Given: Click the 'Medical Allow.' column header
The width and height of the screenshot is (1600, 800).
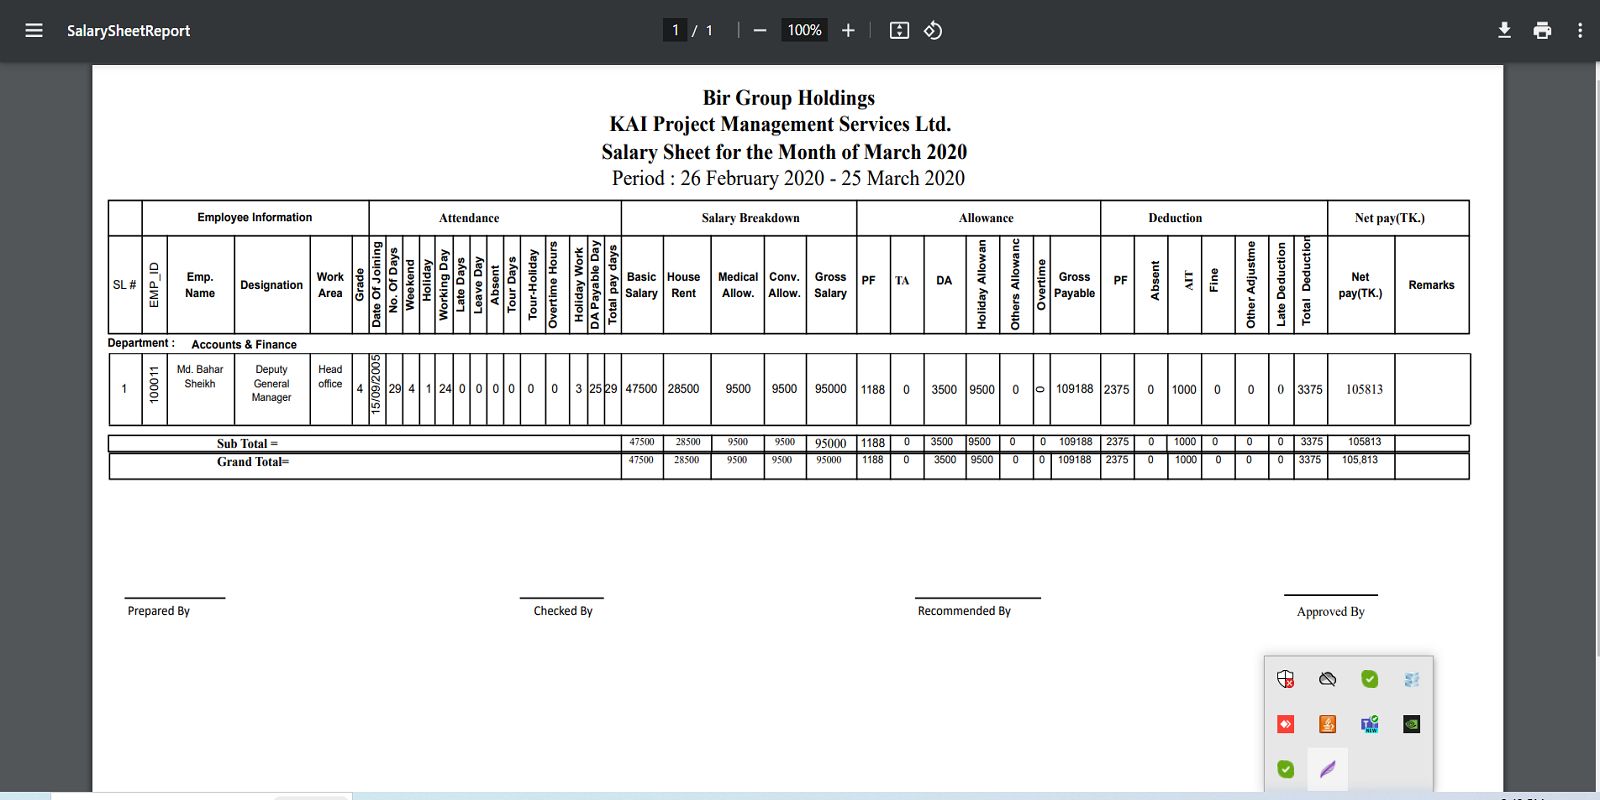Looking at the screenshot, I should click(x=738, y=285).
